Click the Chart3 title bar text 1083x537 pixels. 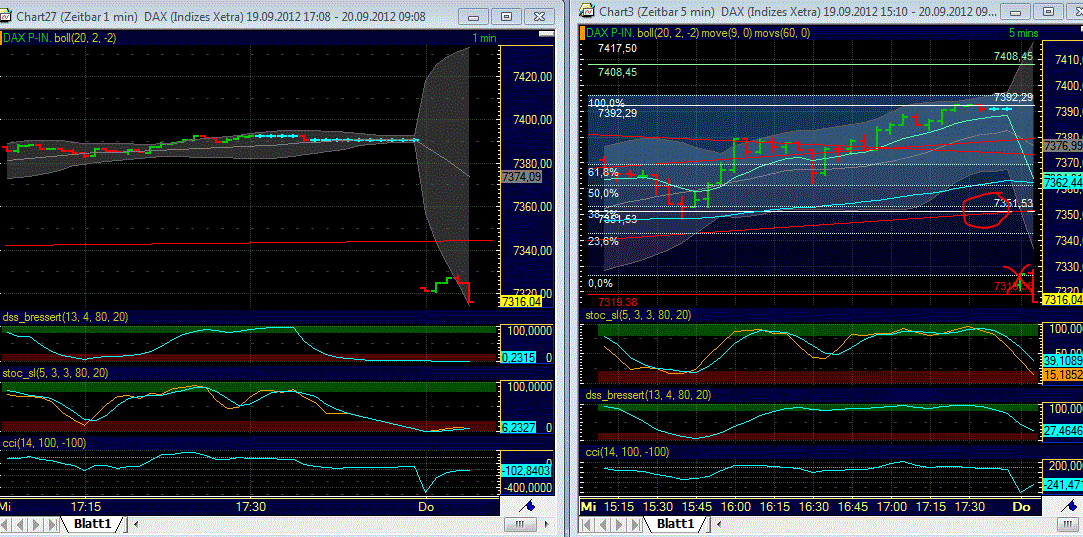point(798,11)
